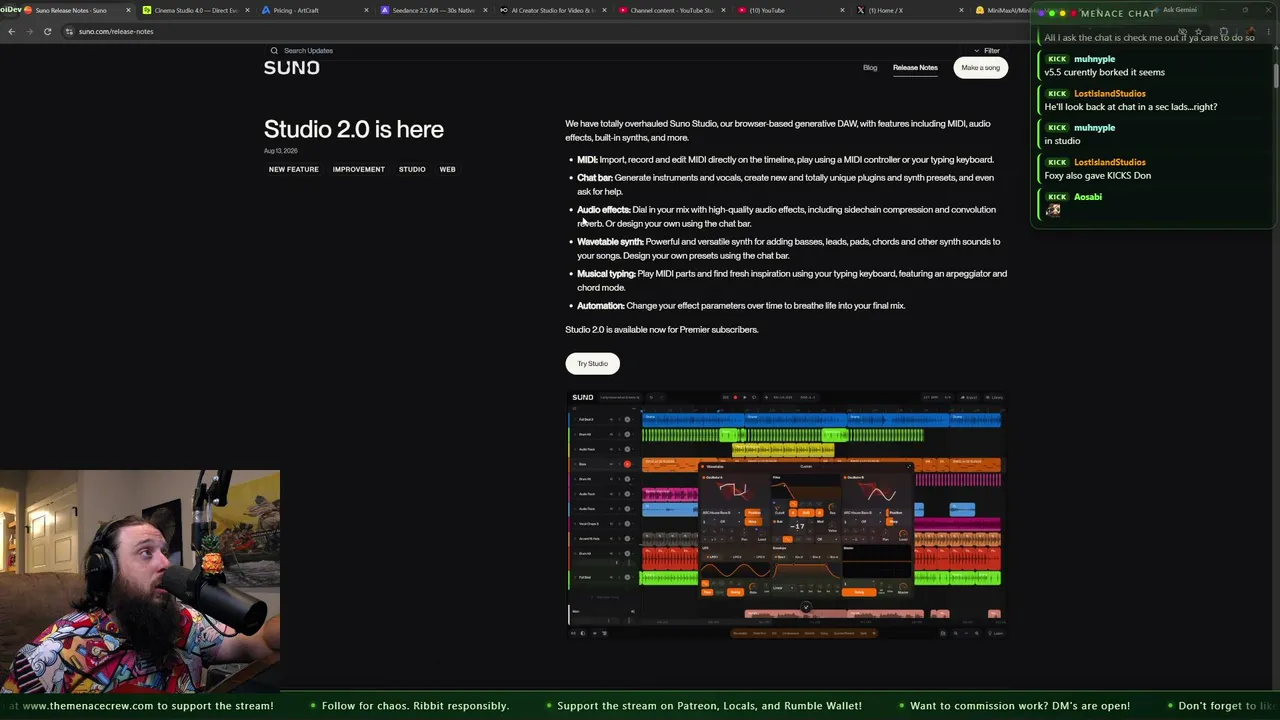Open the Release Notes nav link
This screenshot has height=720, width=1280.
tap(915, 68)
